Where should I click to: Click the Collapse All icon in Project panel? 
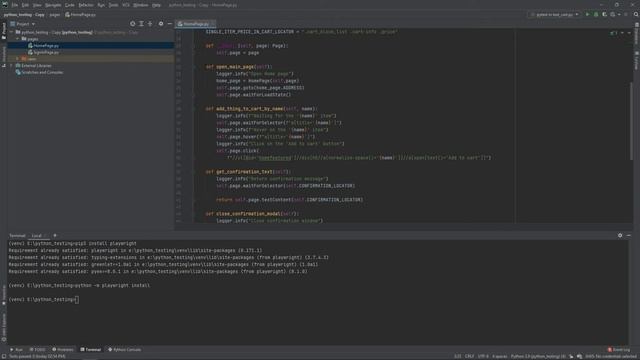150,24
